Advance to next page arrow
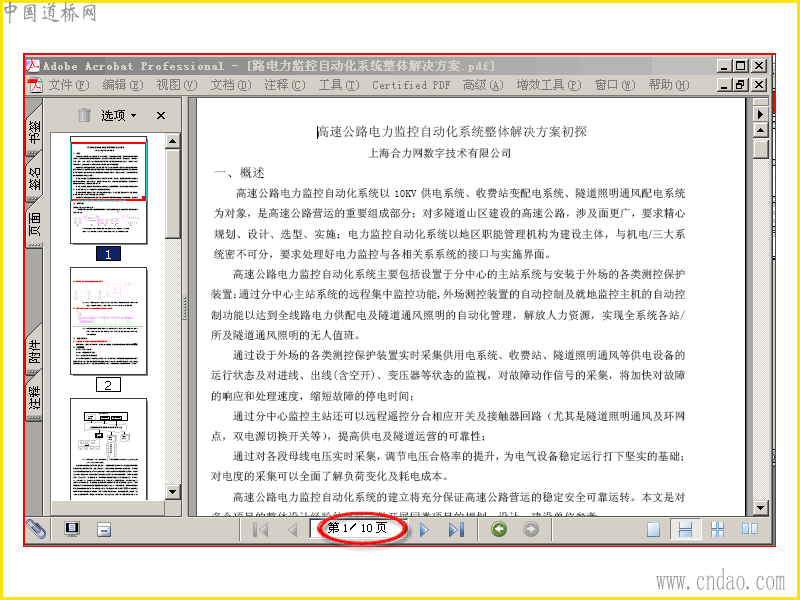This screenshot has width=800, height=600. [424, 530]
